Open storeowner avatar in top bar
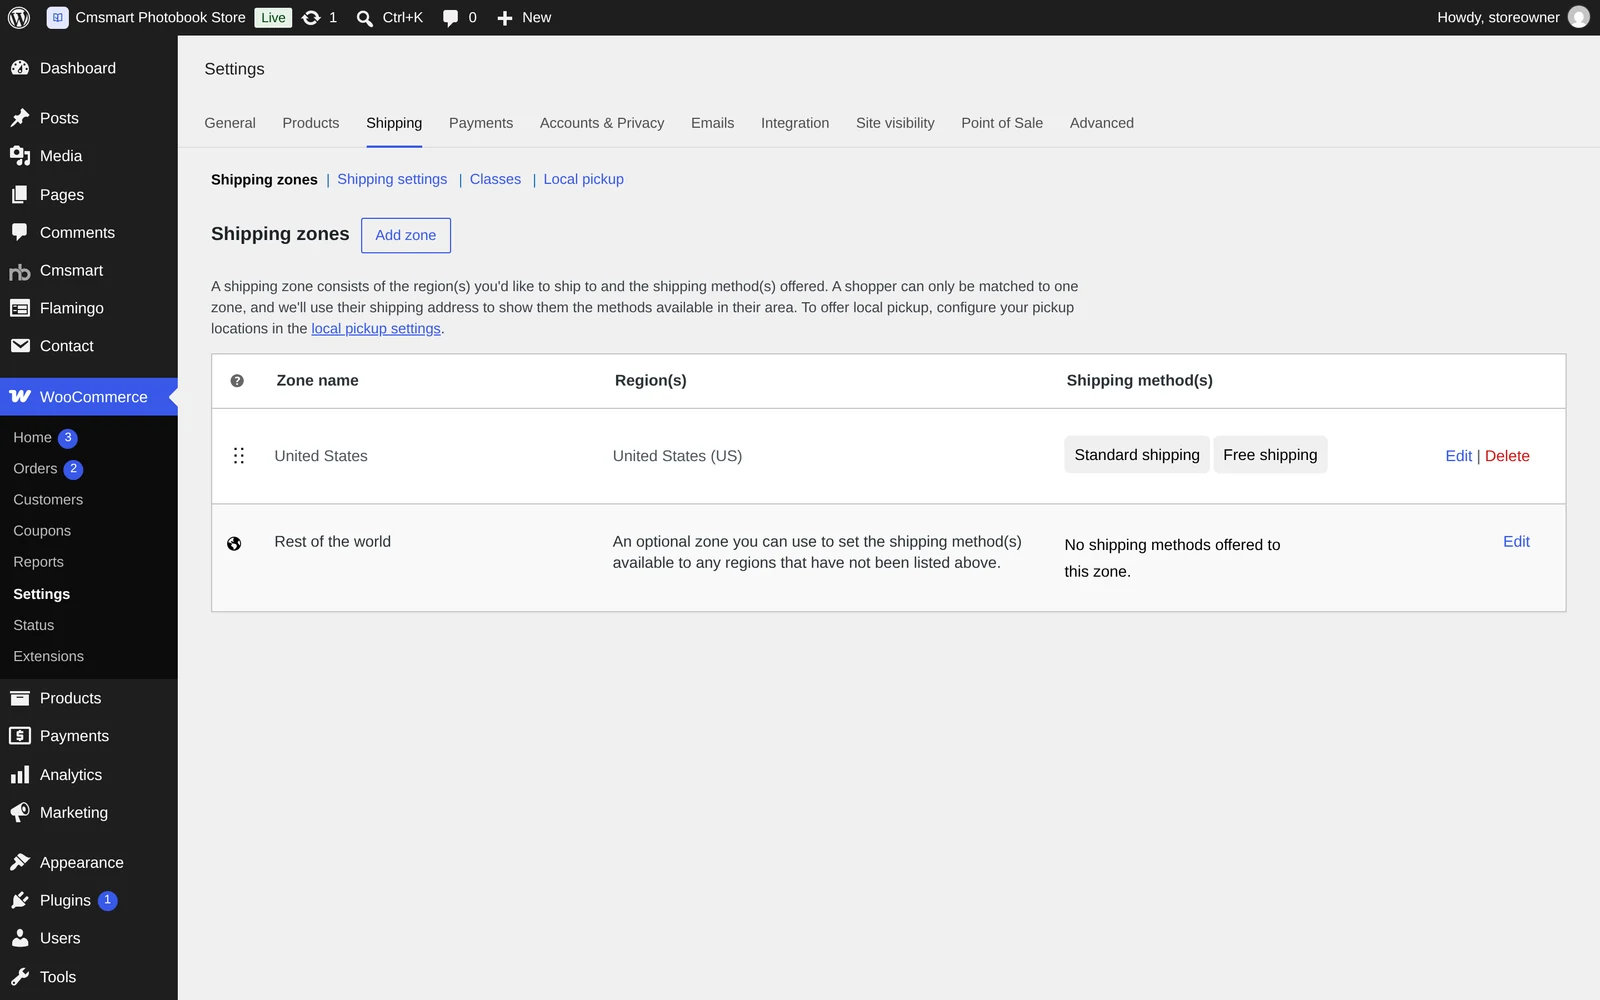The height and width of the screenshot is (1000, 1600). pos(1579,17)
